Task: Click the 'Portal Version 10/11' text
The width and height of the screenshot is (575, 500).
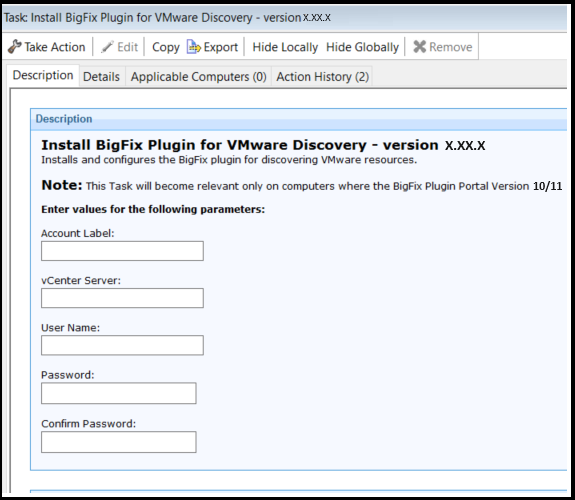Action: (x=510, y=186)
